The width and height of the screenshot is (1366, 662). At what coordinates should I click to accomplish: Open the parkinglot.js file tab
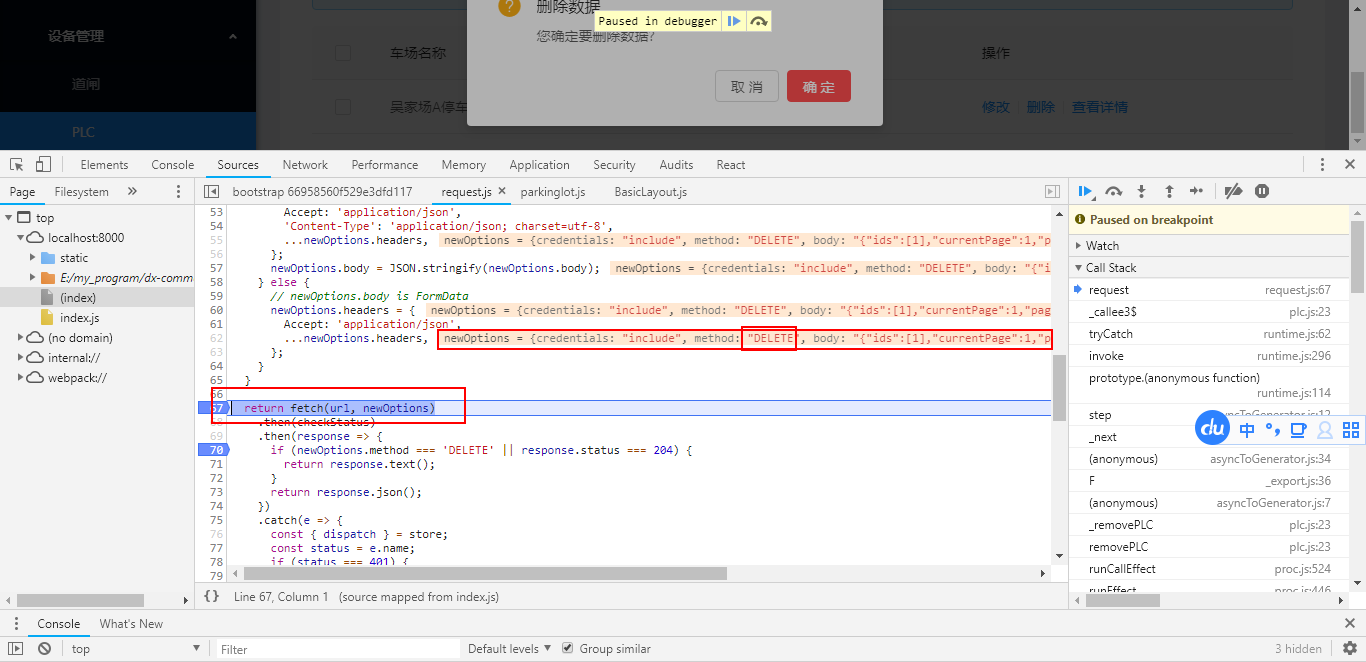click(553, 190)
